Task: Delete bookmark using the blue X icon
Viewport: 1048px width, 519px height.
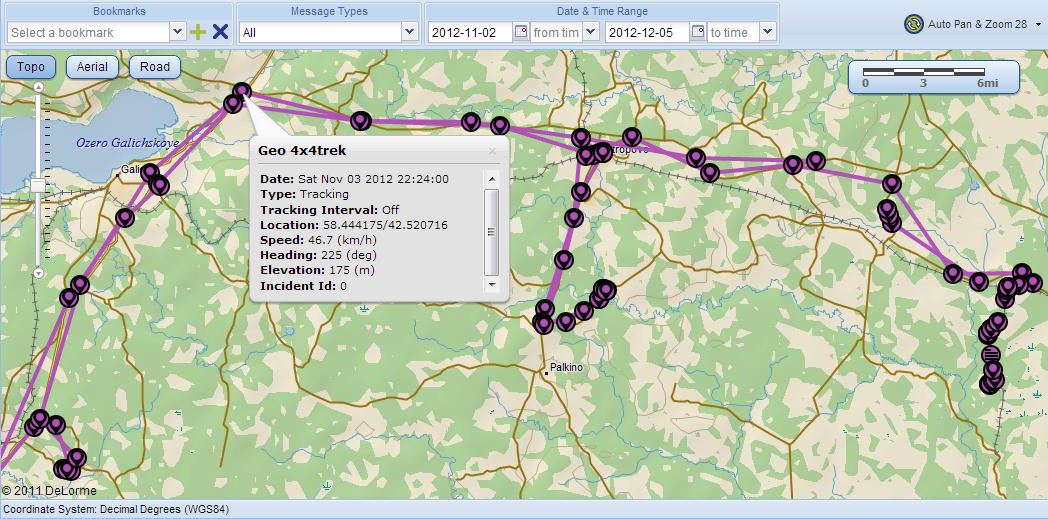Action: (x=220, y=32)
